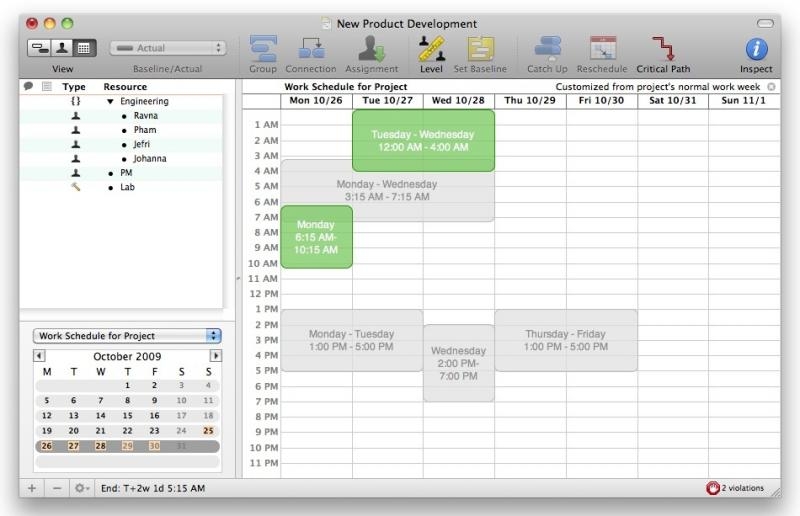Screen dimensions: 800x516
Task: Select the PM resource row
Action: tap(121, 173)
